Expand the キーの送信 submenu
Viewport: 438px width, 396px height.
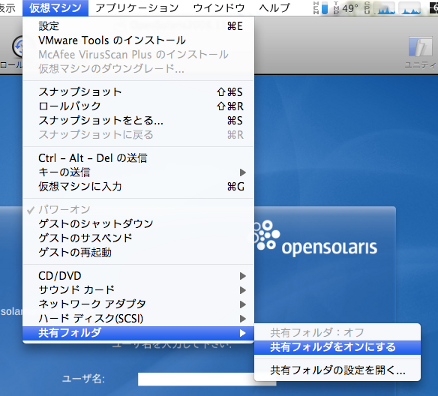tap(138, 172)
